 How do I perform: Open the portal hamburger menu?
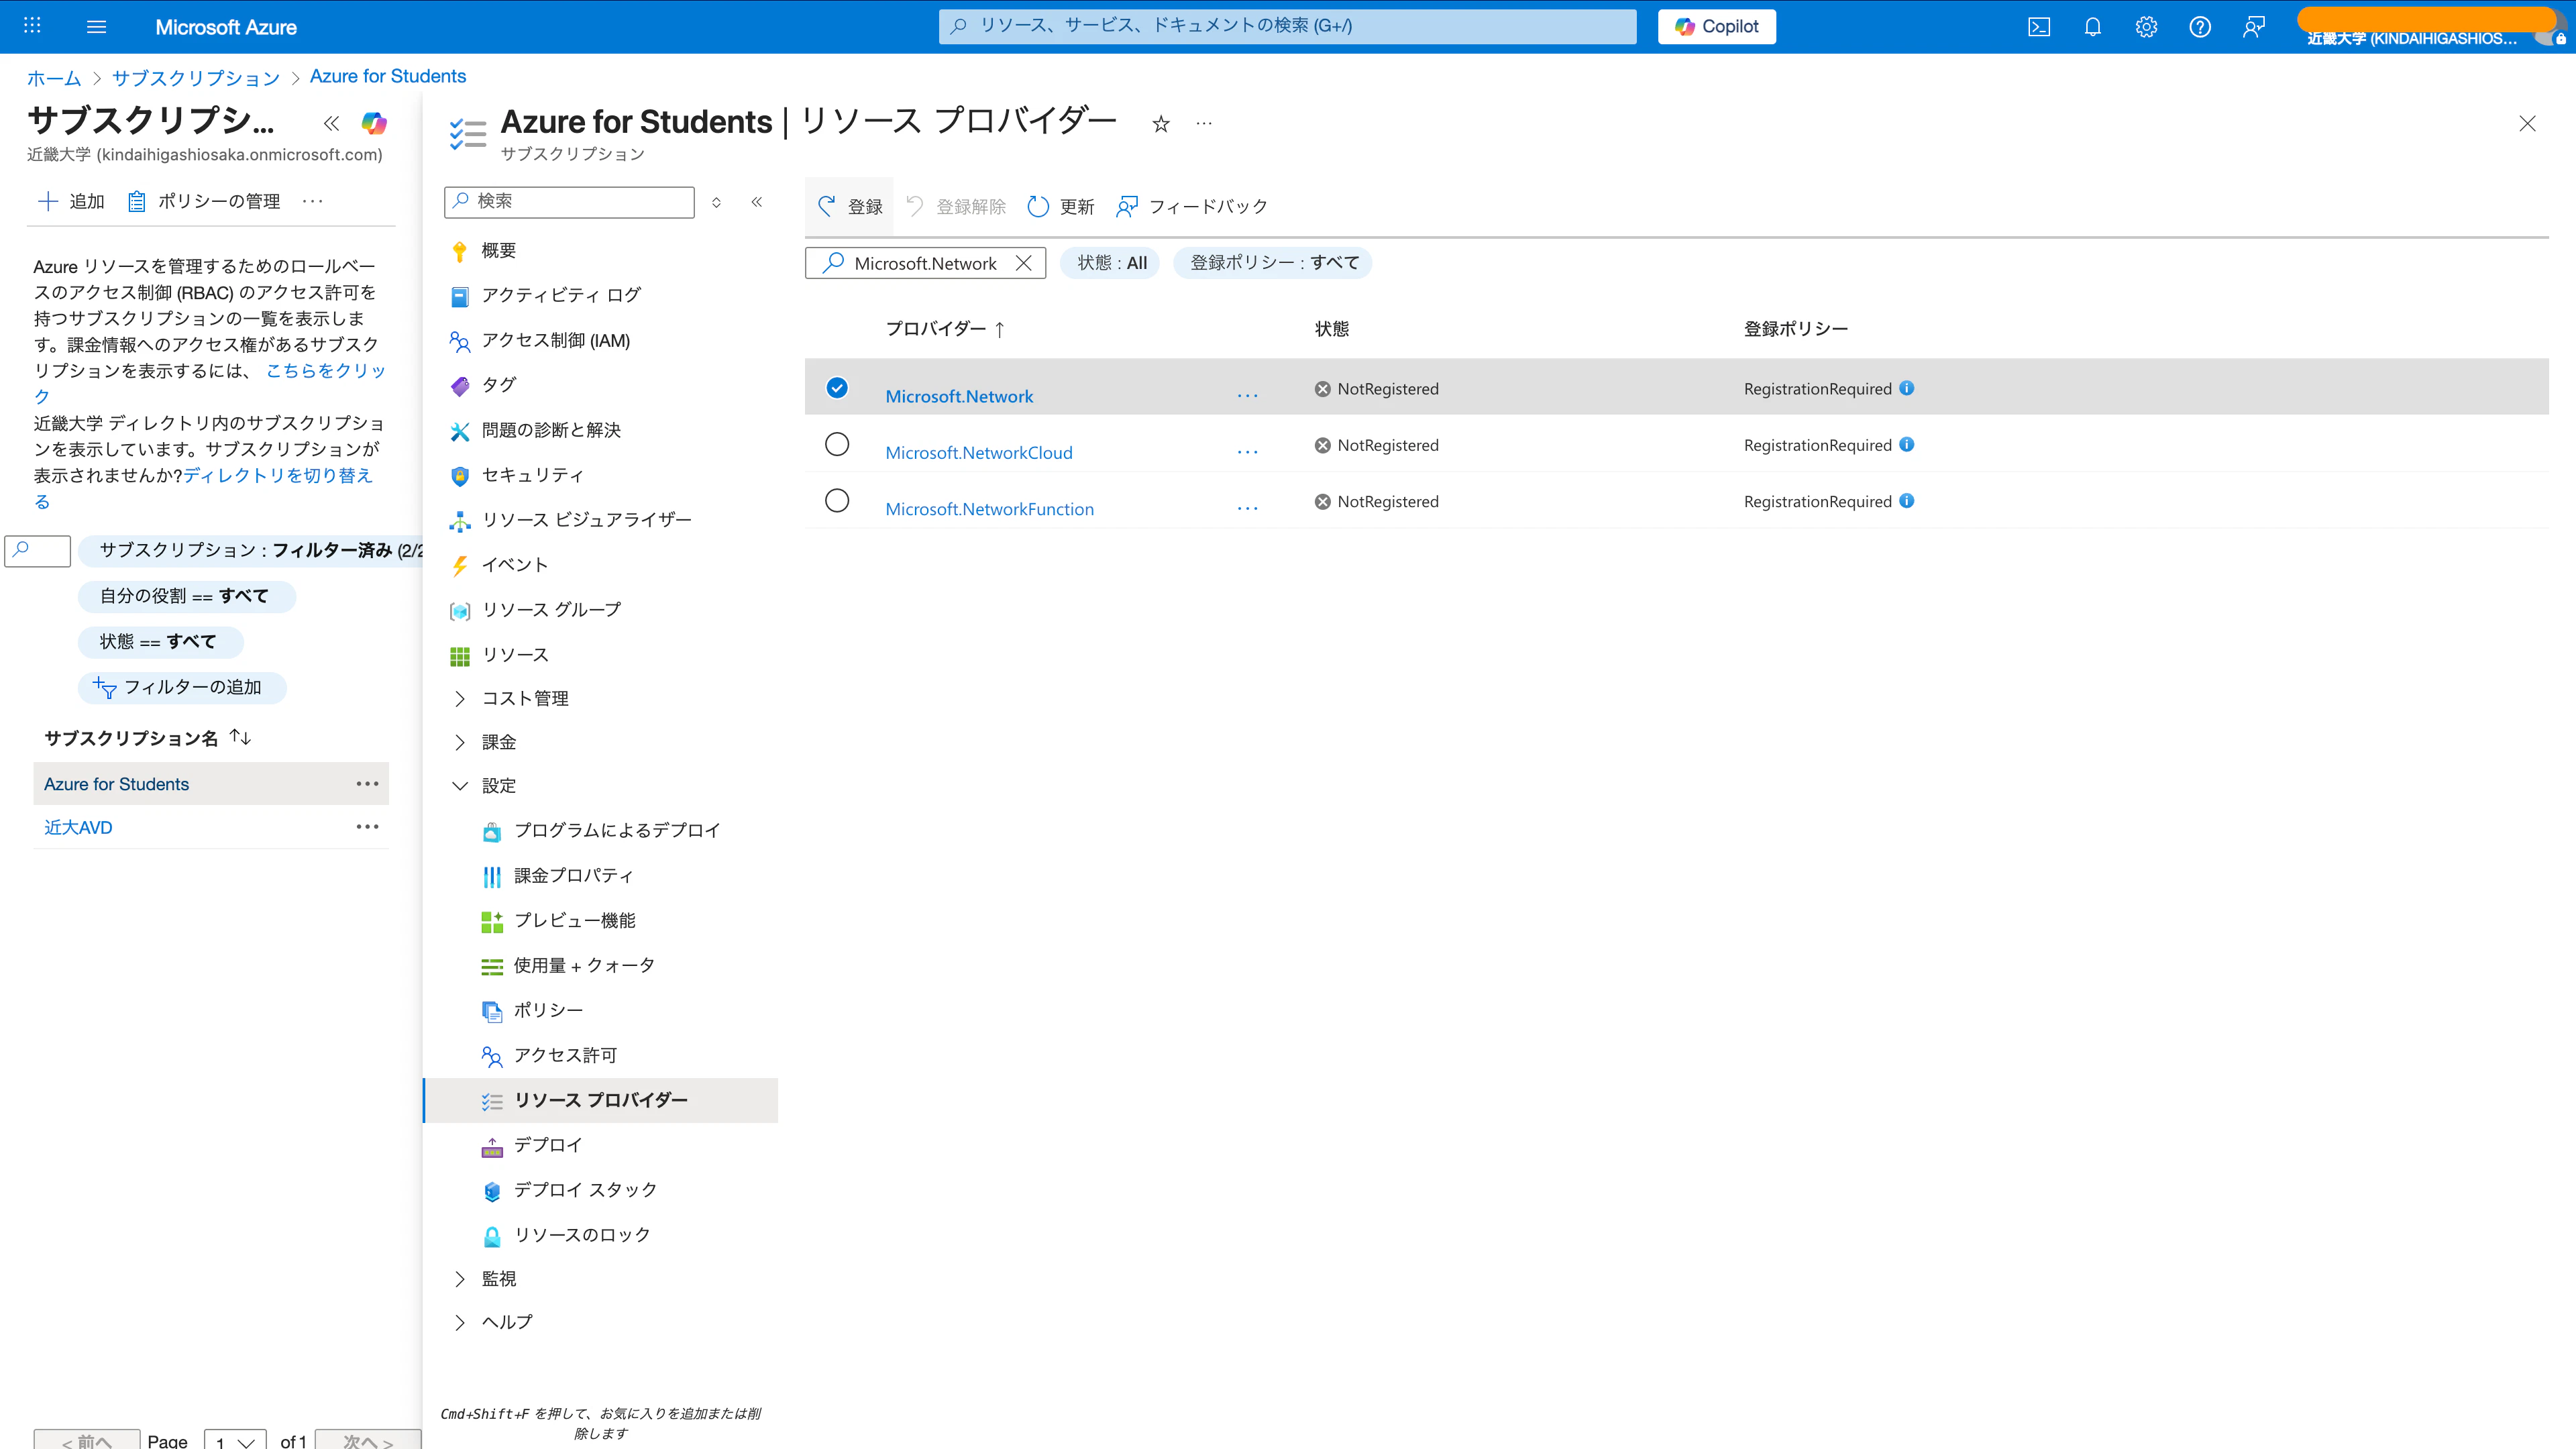[96, 27]
